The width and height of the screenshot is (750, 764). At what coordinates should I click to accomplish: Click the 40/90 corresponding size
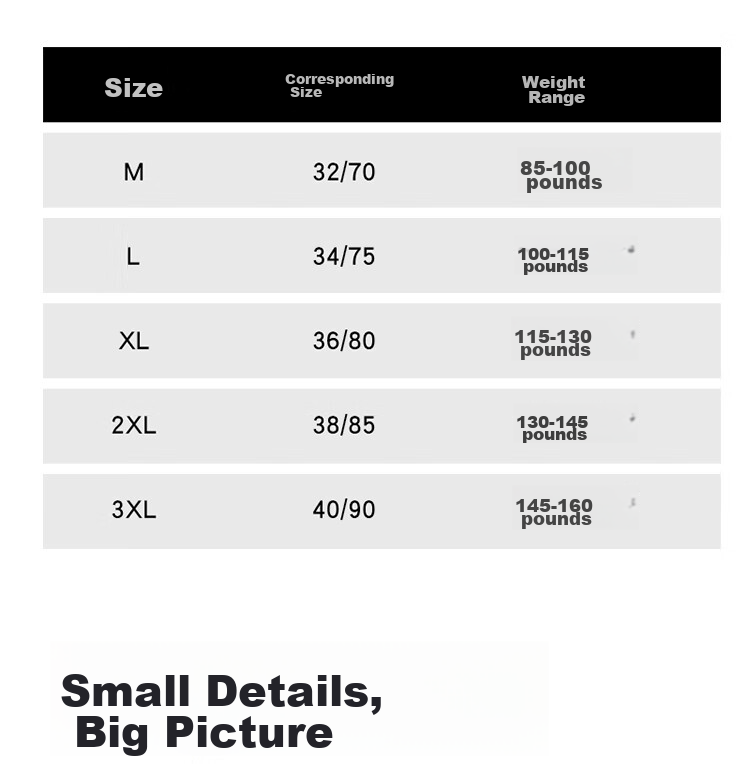[344, 510]
